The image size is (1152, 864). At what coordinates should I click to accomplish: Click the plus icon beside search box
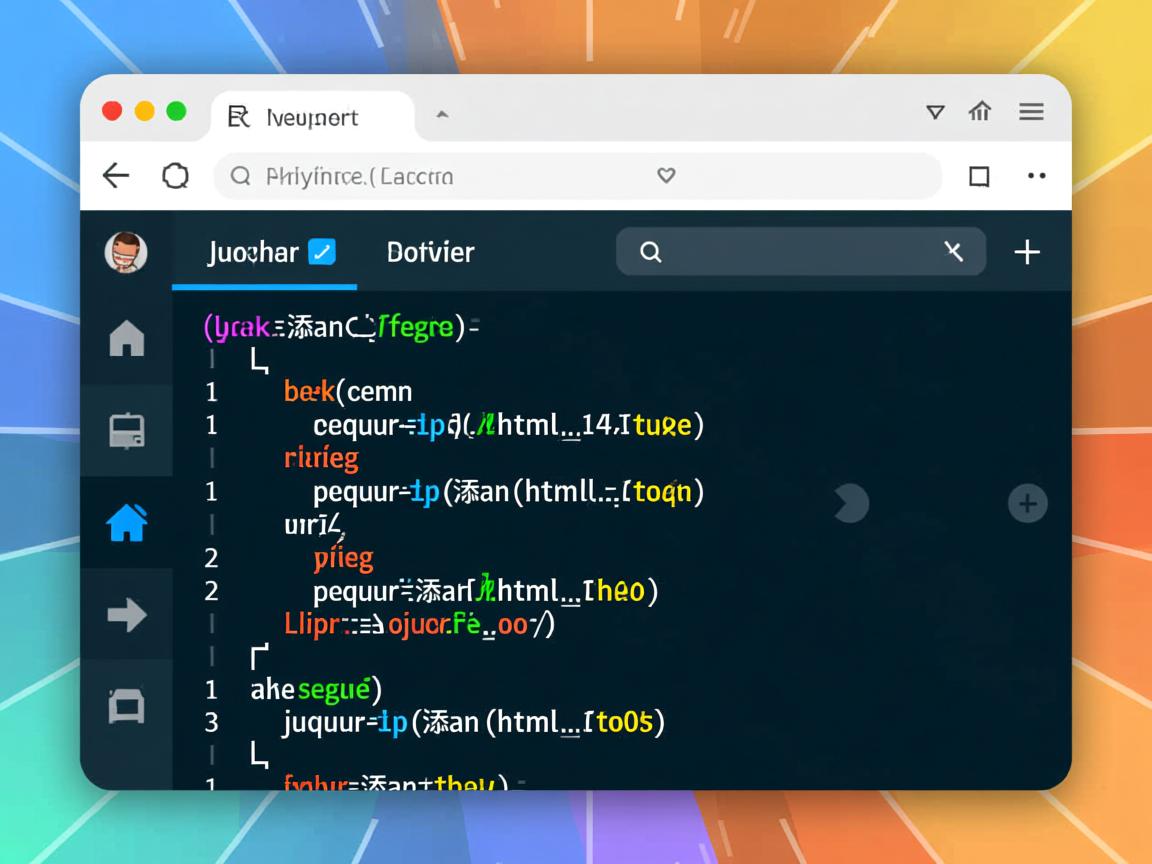1027,252
